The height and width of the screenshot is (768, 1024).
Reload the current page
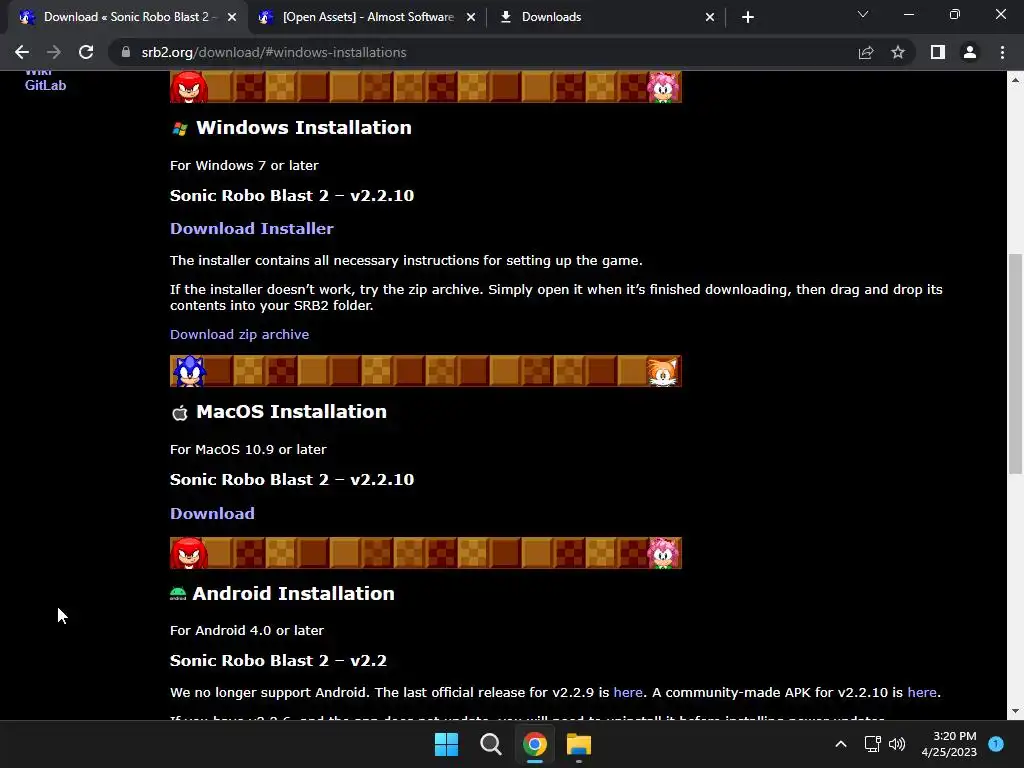pos(86,52)
